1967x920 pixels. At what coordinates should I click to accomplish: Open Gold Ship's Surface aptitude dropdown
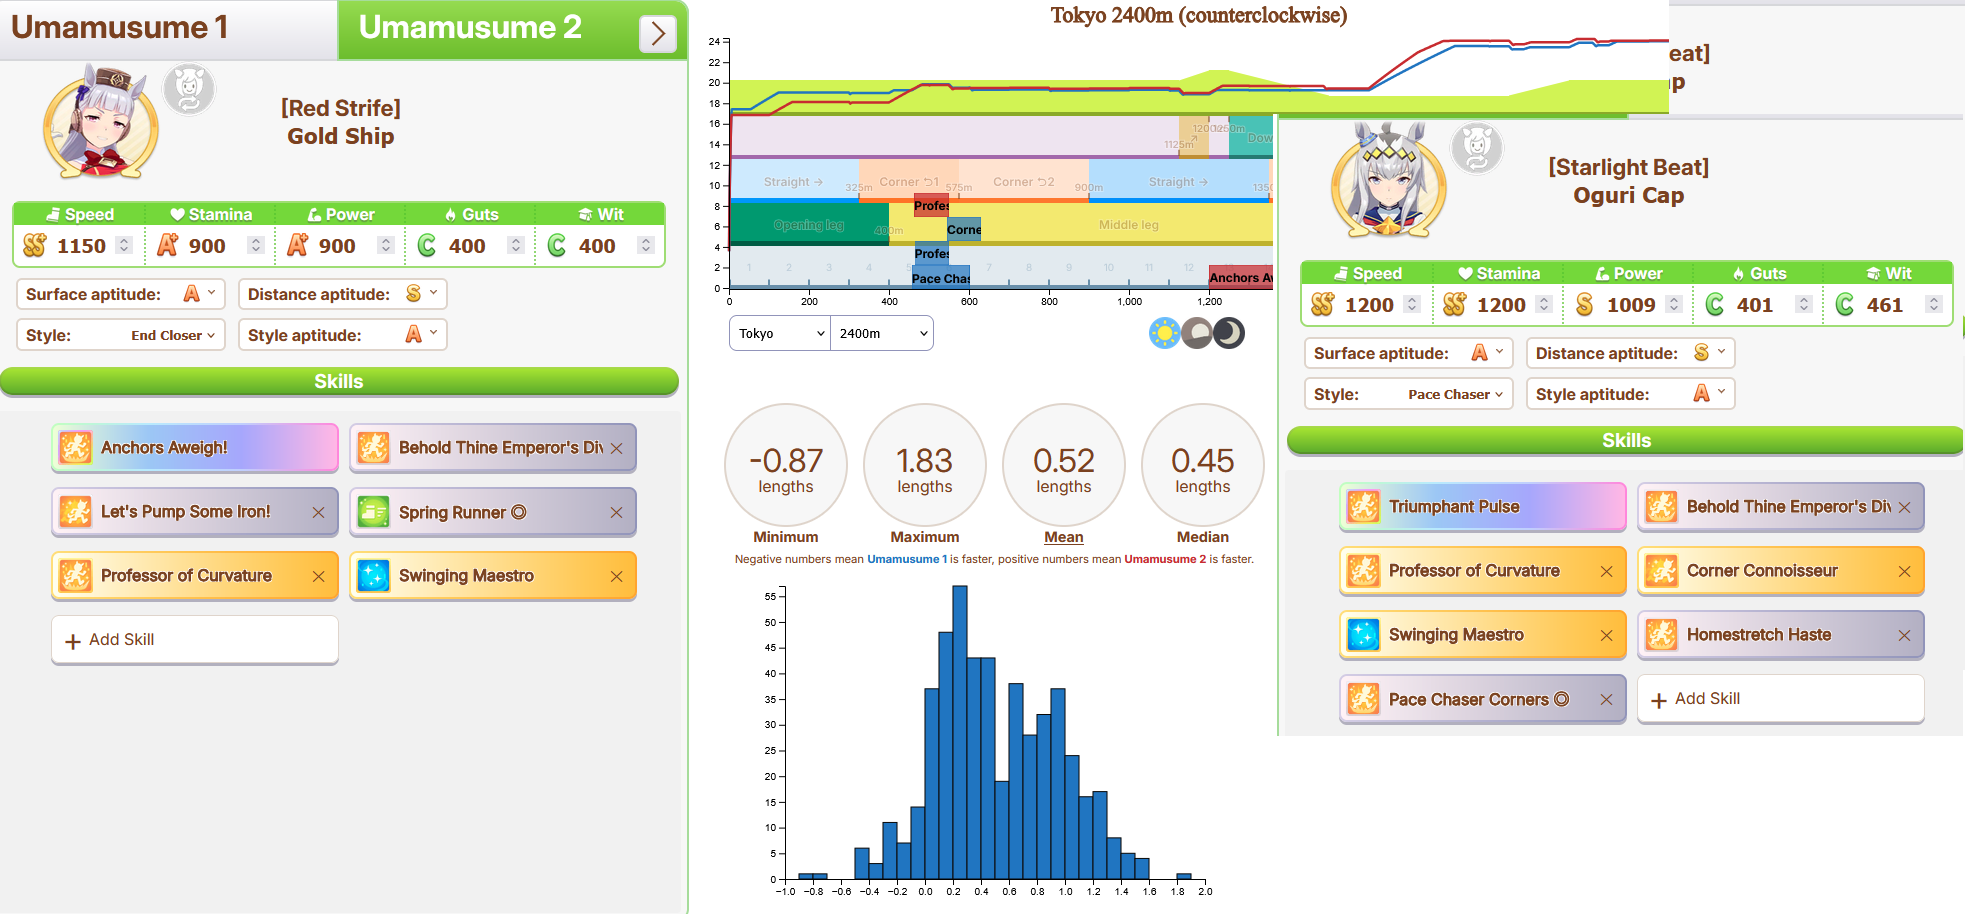(200, 294)
